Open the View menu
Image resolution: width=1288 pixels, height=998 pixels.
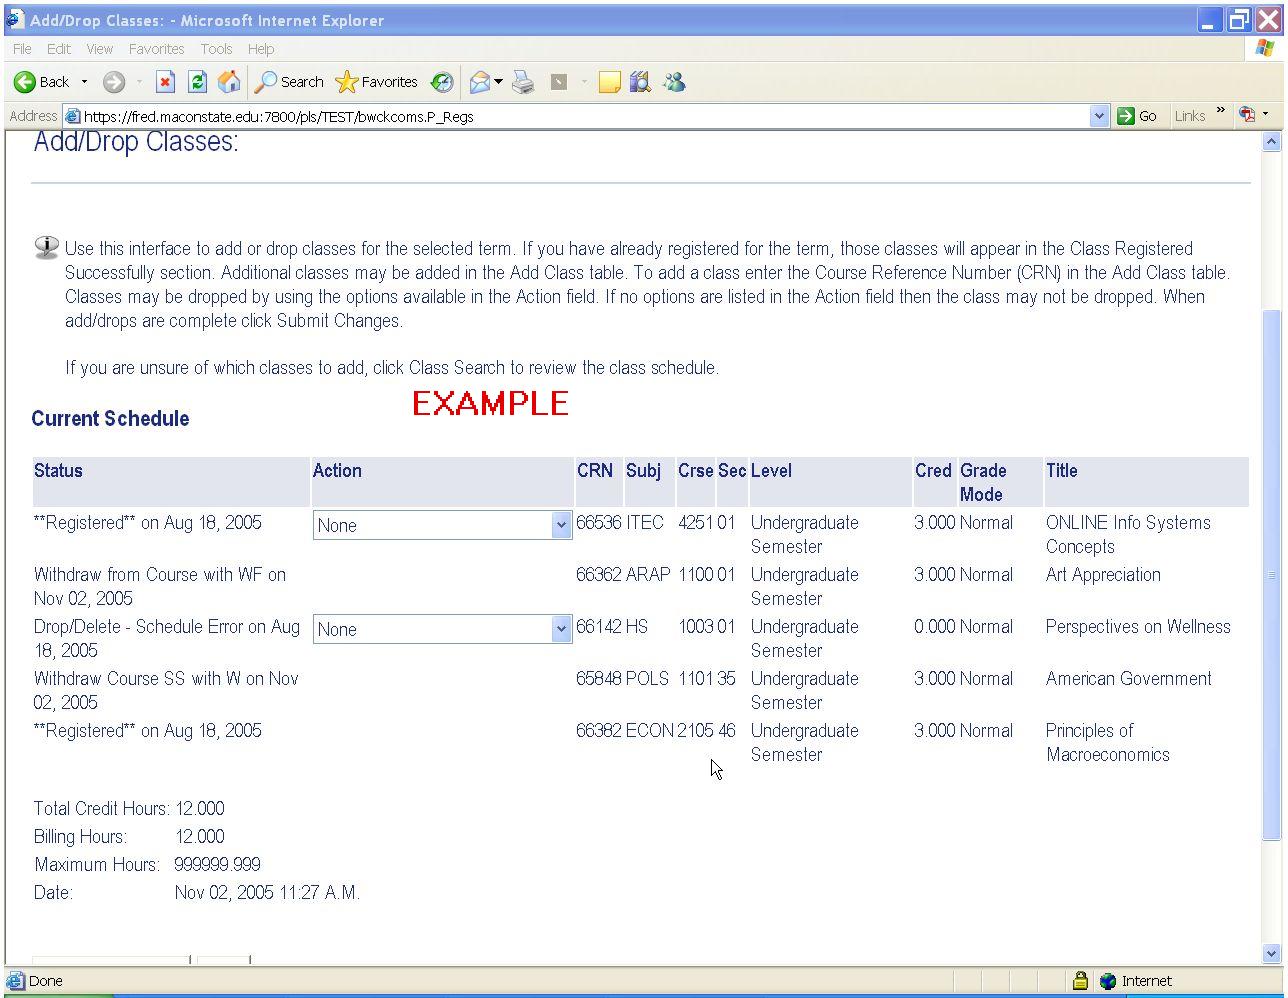tap(99, 48)
